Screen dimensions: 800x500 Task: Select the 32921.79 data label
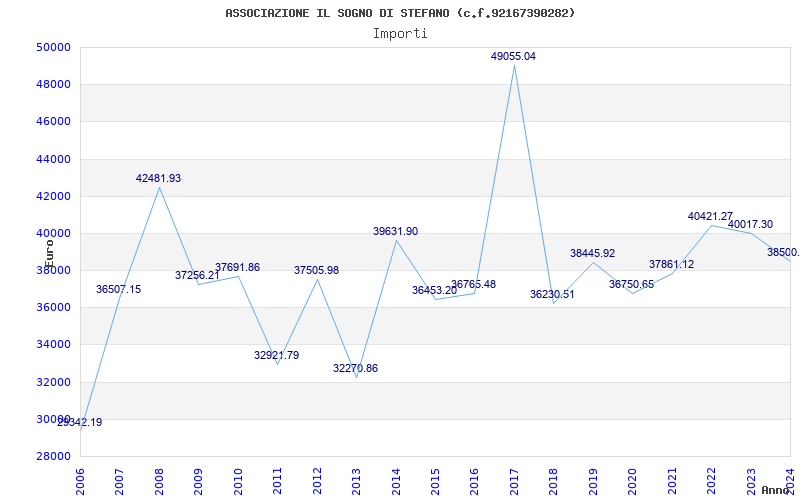277,355
